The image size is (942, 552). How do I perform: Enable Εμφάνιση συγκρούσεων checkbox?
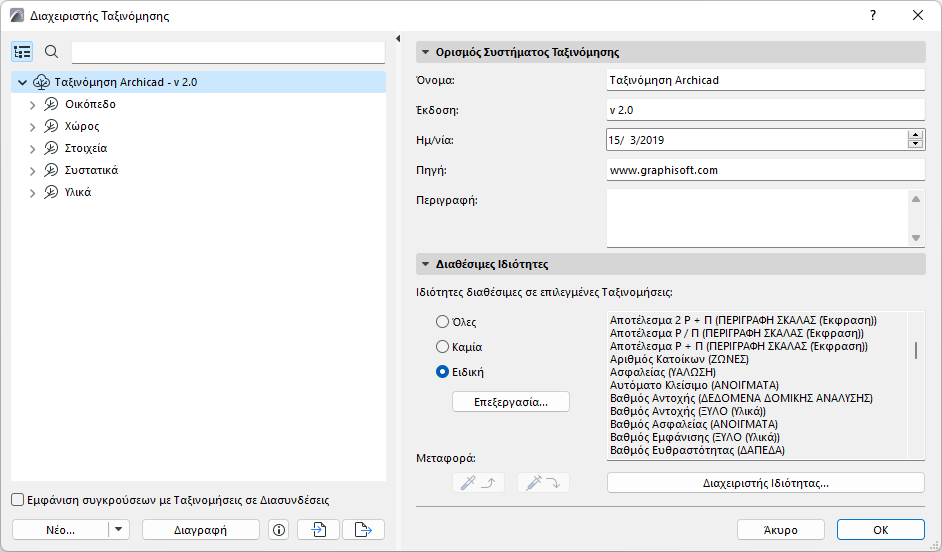click(17, 500)
